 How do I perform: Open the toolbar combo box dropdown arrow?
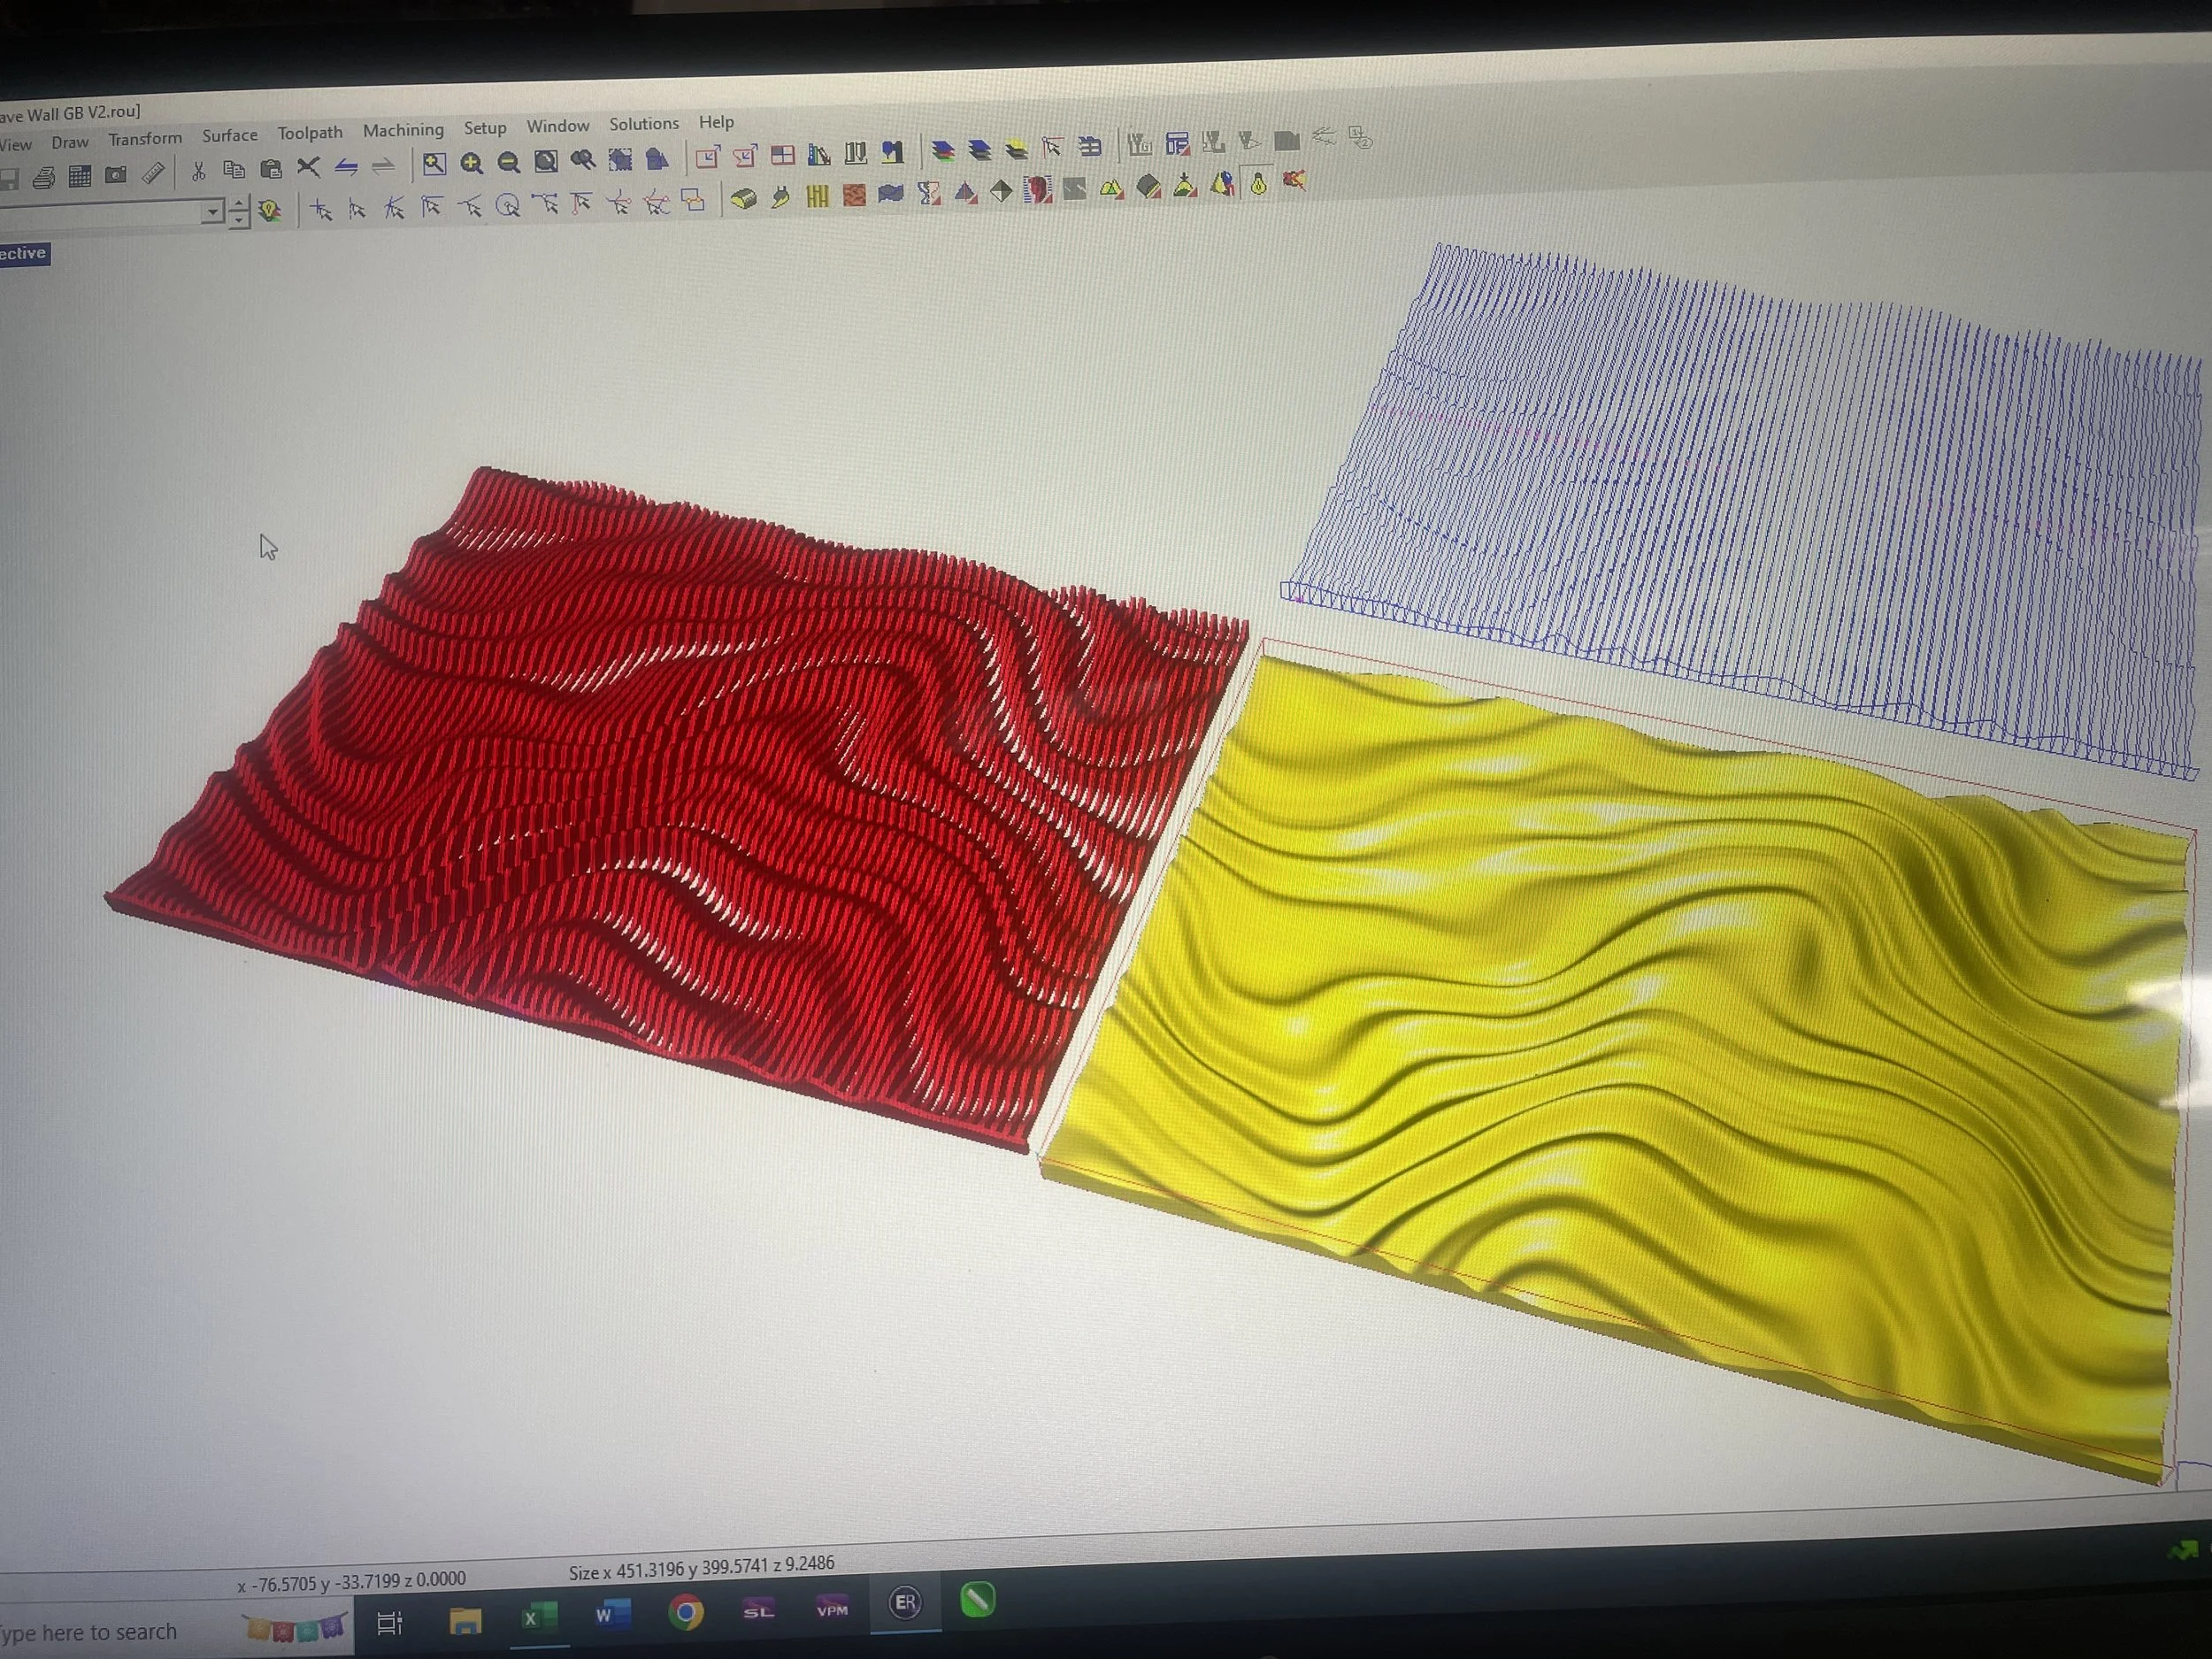click(211, 212)
